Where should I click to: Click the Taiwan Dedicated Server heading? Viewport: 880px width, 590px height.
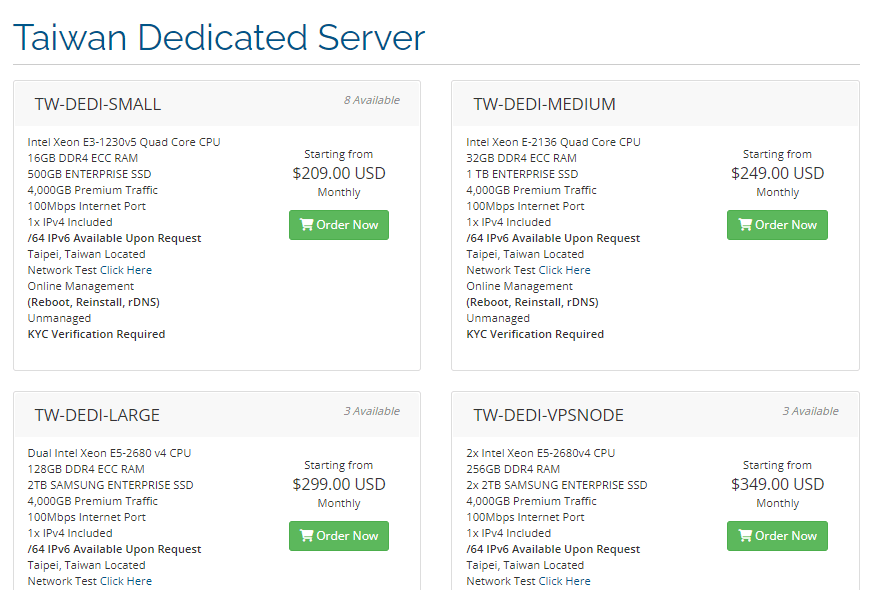point(219,38)
